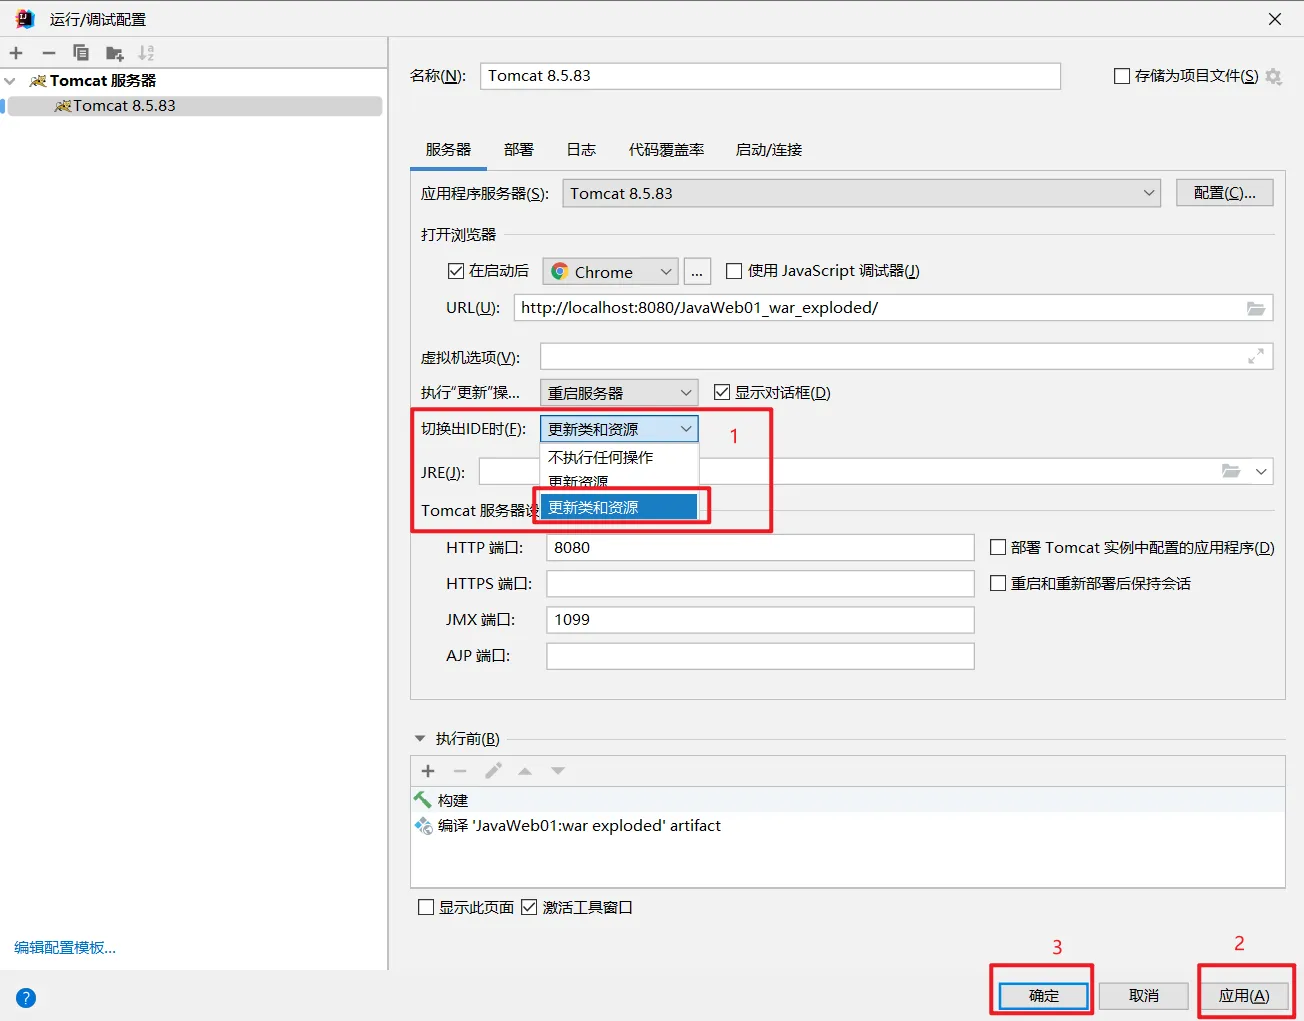Open the JRE dropdown arrow

tap(1261, 471)
